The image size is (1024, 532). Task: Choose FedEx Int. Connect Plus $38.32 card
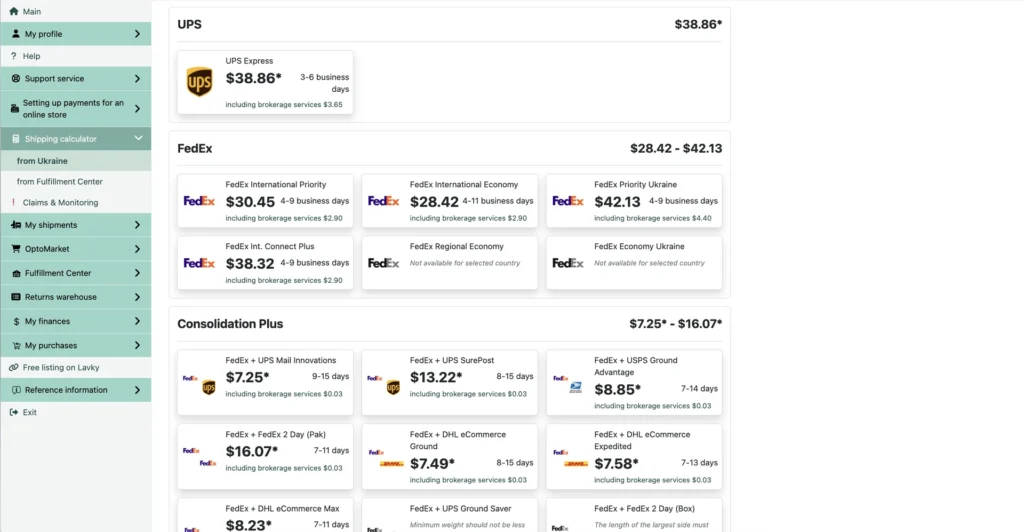coord(265,263)
